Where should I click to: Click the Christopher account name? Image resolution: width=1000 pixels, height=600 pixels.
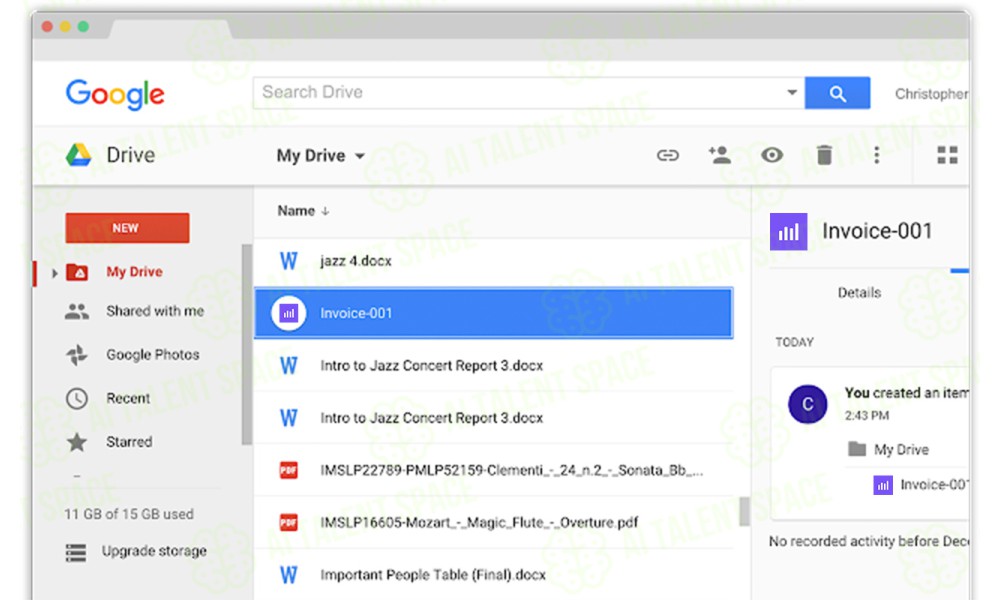[931, 94]
